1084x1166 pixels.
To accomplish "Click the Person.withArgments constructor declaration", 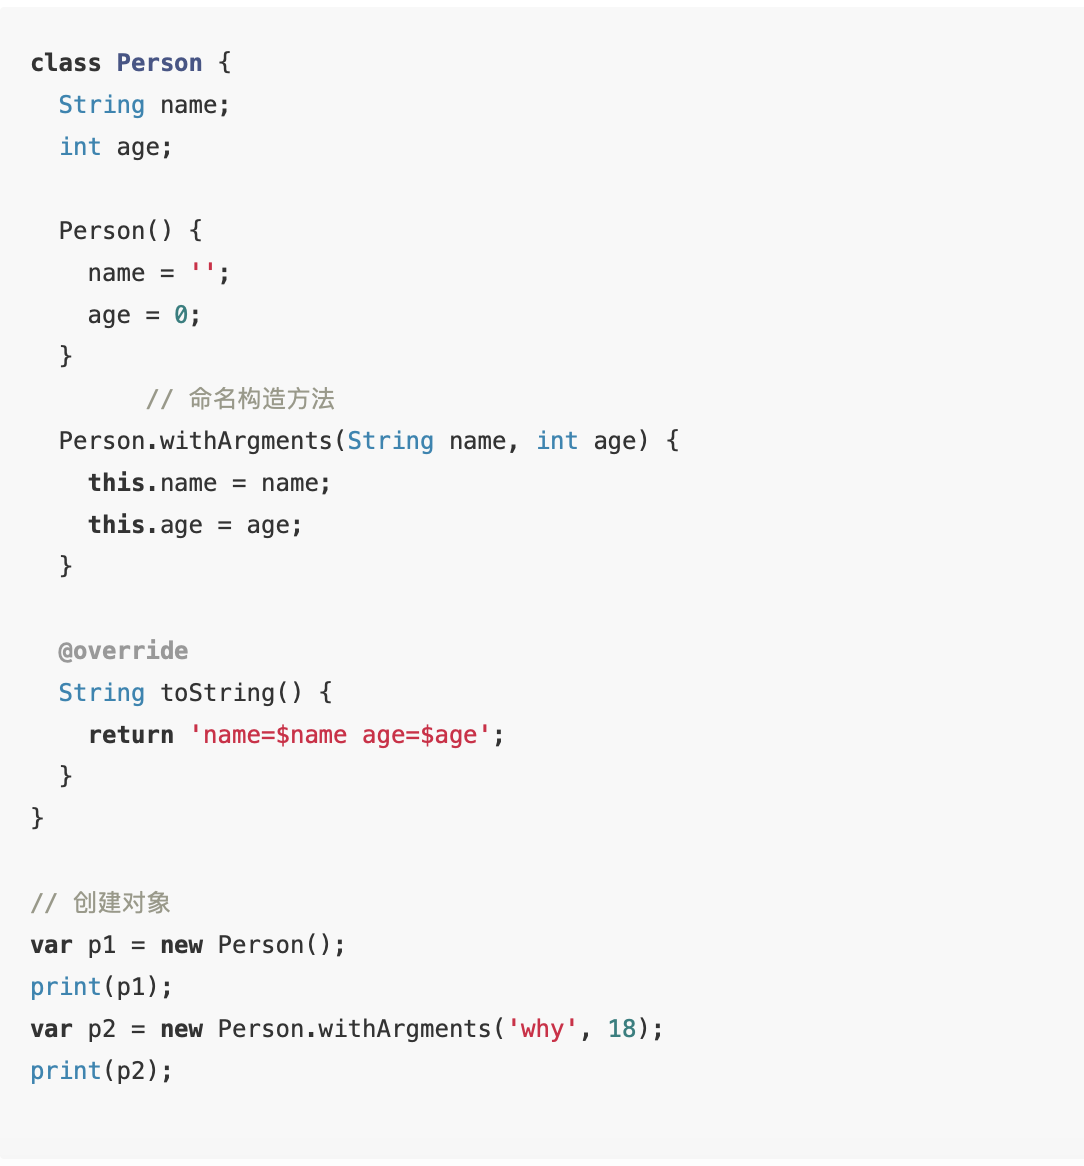I will 195,441.
